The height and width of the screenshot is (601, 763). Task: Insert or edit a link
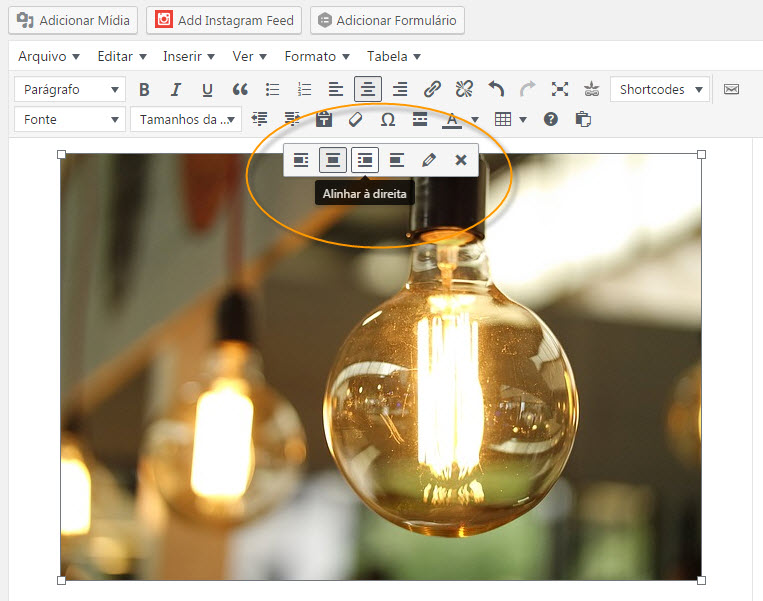[x=432, y=89]
